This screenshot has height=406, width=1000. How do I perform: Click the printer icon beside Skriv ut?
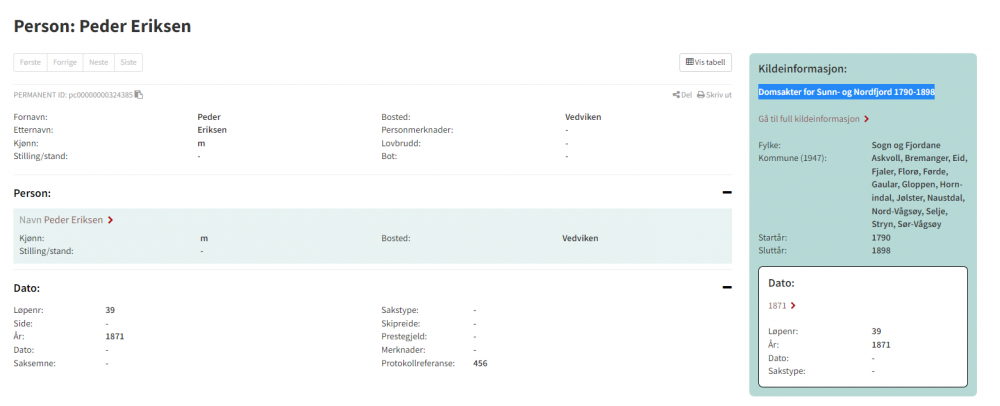coord(700,95)
